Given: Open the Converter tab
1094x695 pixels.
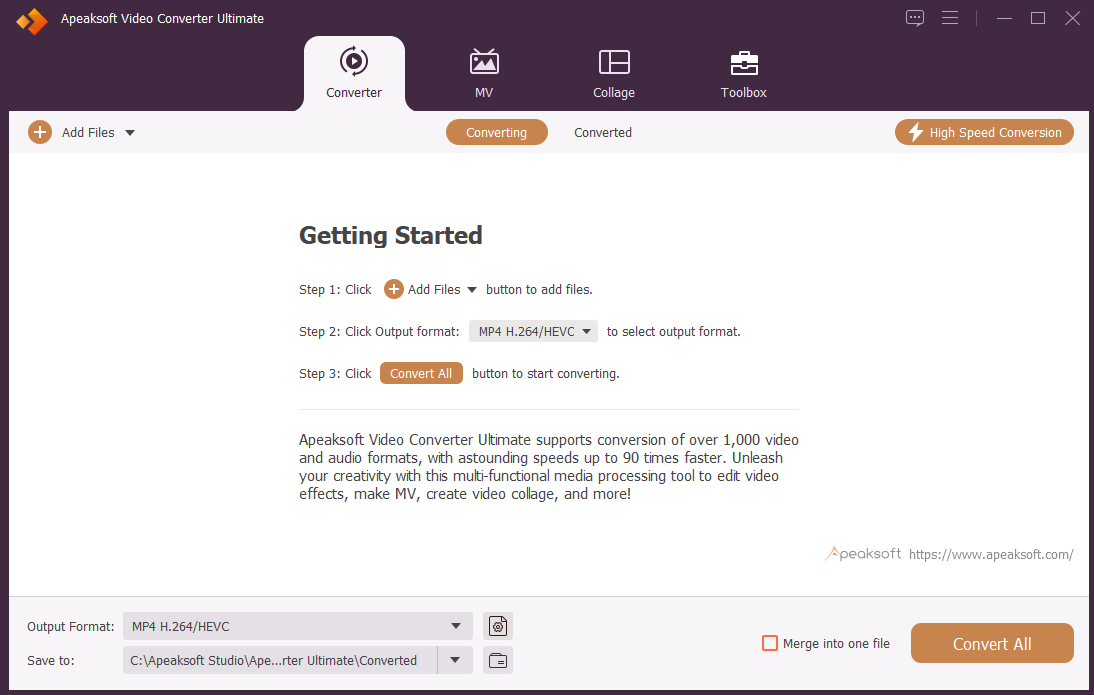Looking at the screenshot, I should point(354,73).
